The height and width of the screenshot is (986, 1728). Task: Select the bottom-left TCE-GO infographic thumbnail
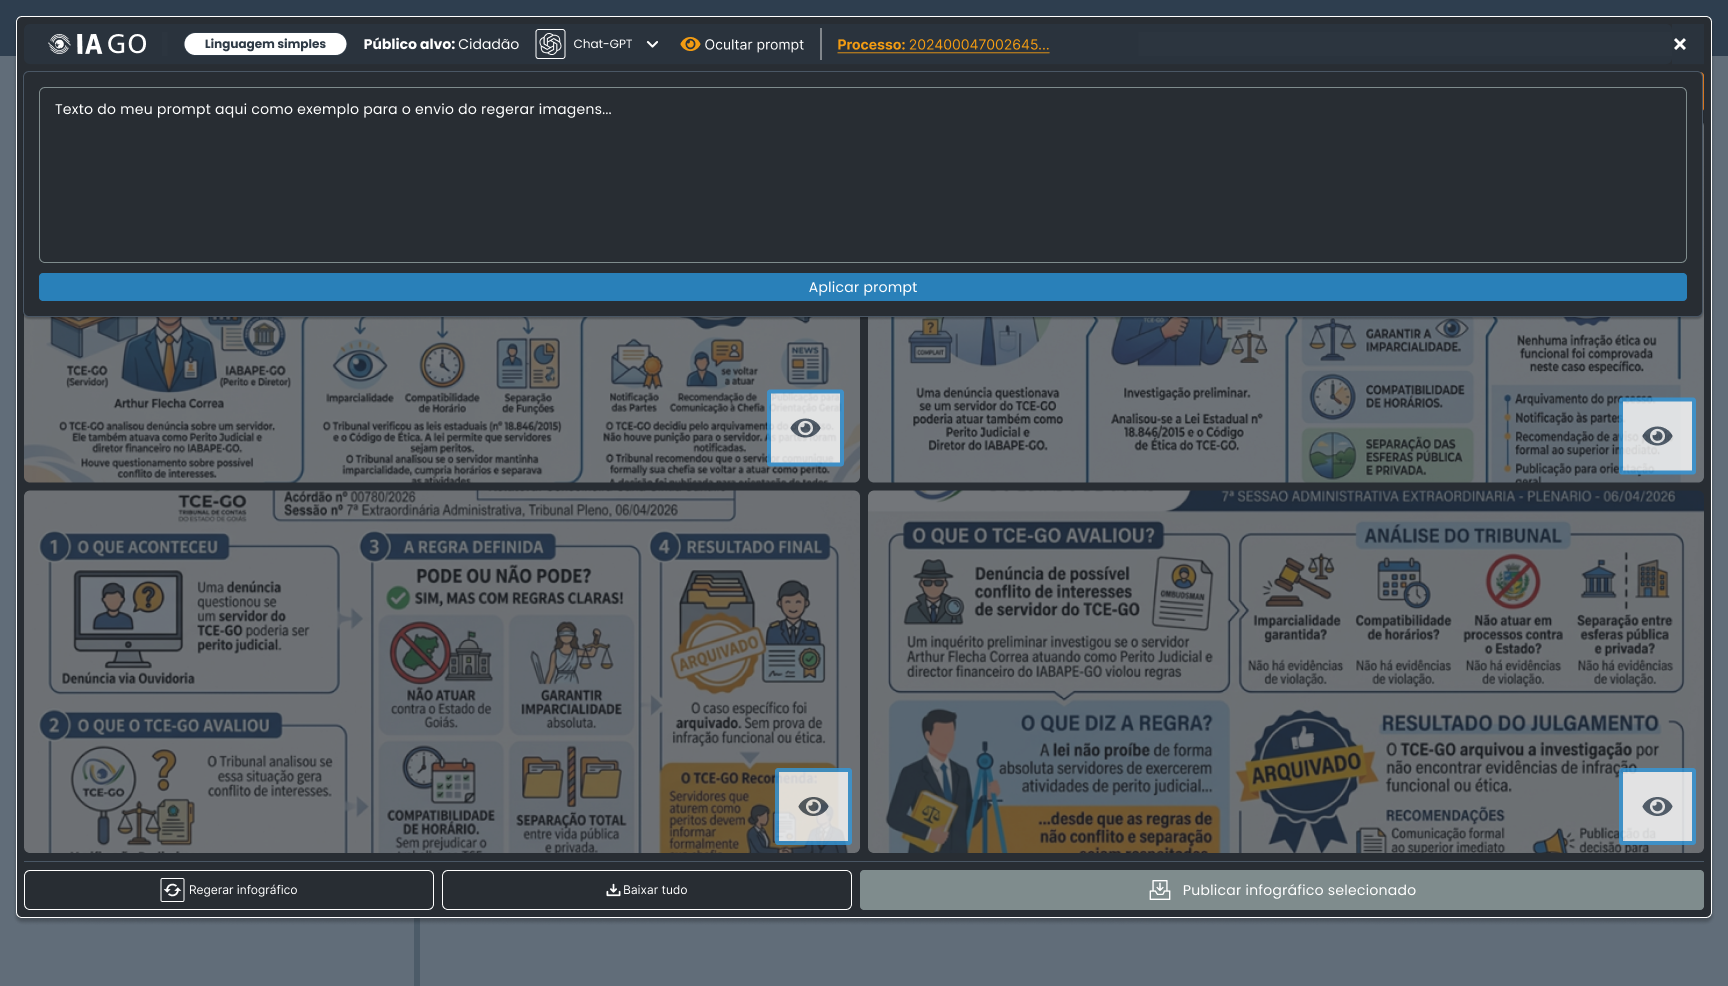(x=442, y=671)
